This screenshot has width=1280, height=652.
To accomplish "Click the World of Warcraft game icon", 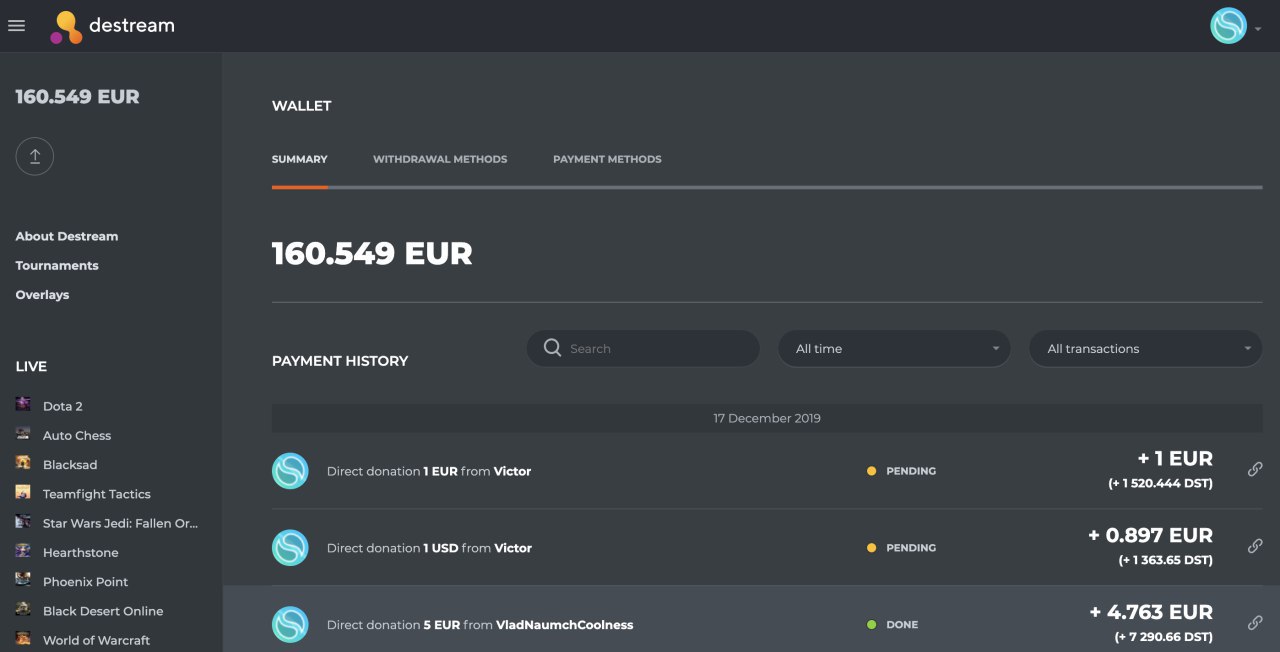I will point(23,639).
